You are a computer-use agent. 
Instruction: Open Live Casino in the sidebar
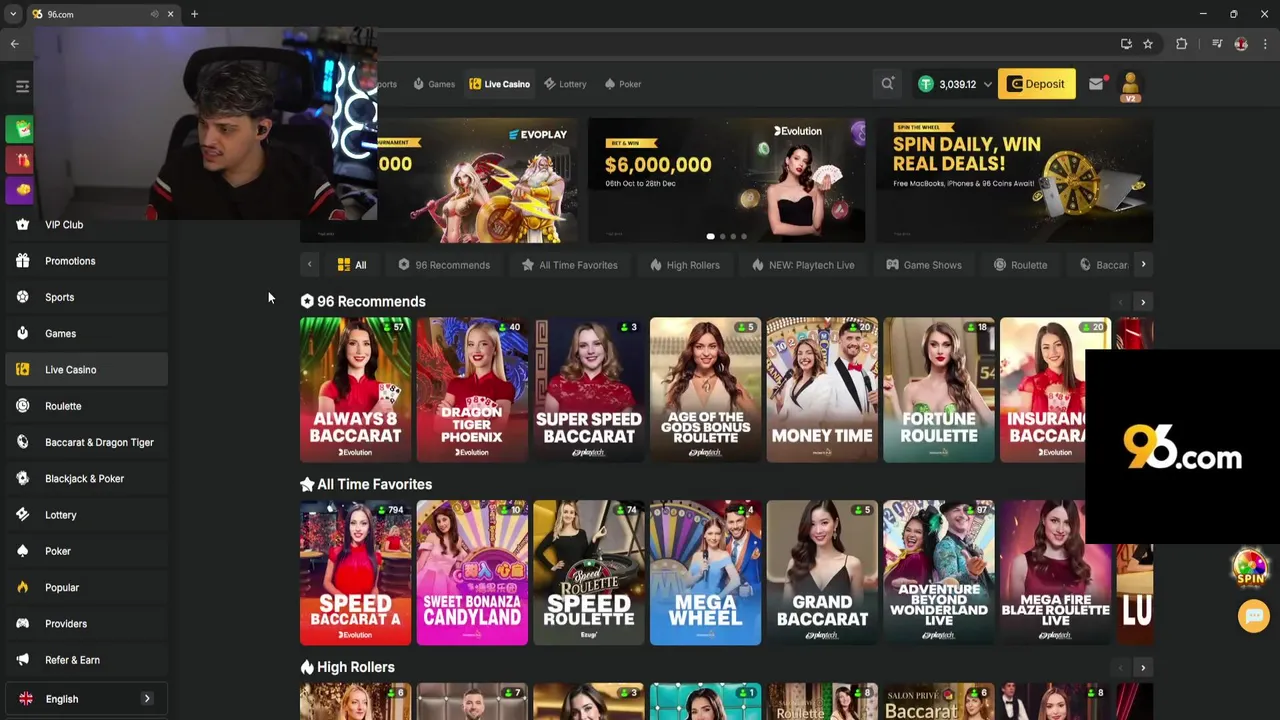86,370
